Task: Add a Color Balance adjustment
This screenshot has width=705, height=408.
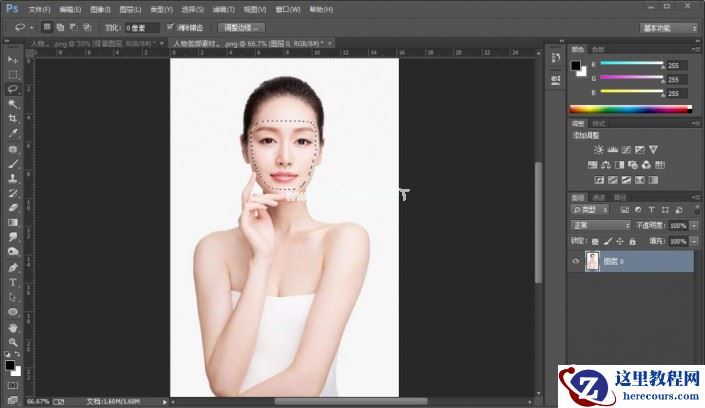Action: coord(606,165)
